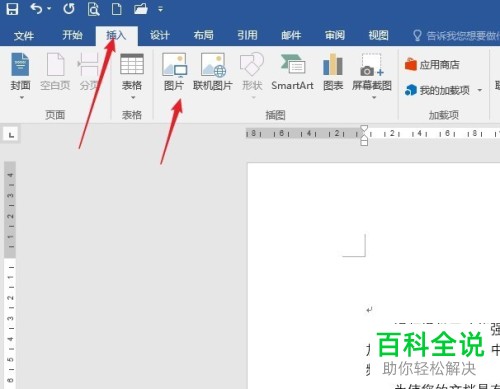
Task: Click the Open folder icon
Action: (141, 9)
